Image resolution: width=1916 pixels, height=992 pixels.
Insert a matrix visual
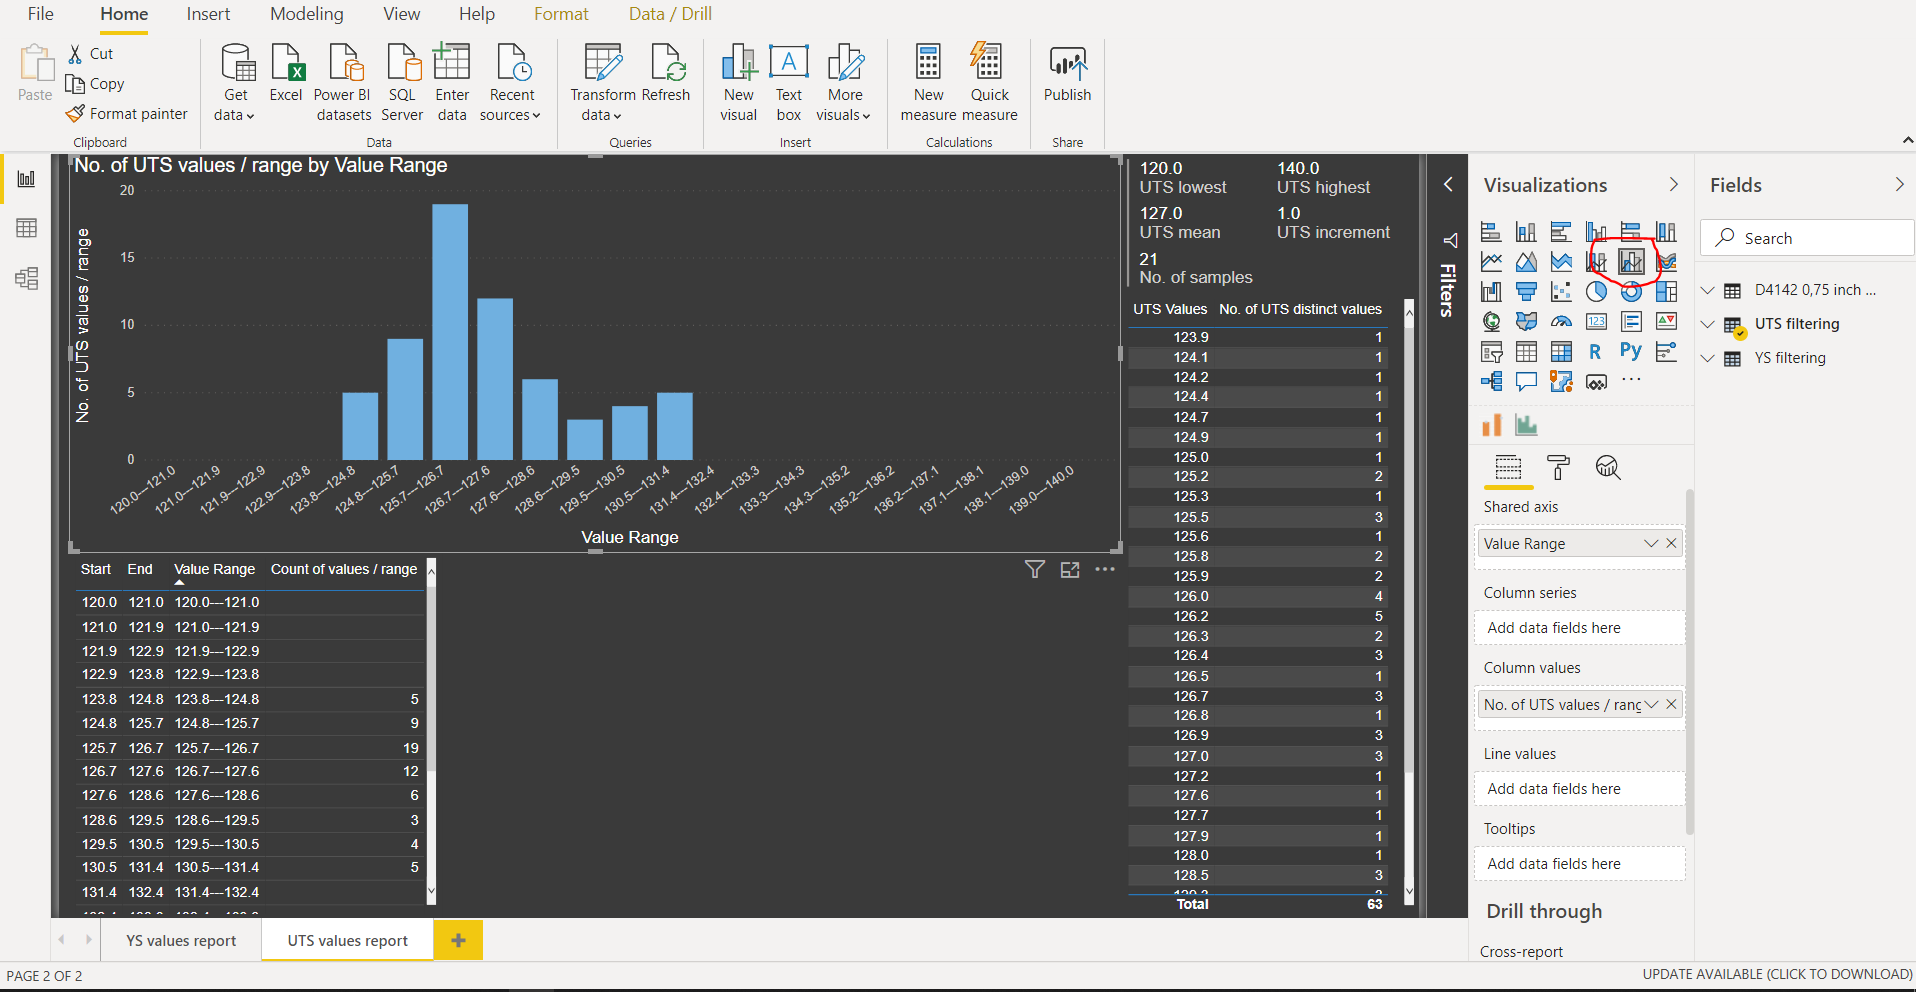tap(1561, 352)
